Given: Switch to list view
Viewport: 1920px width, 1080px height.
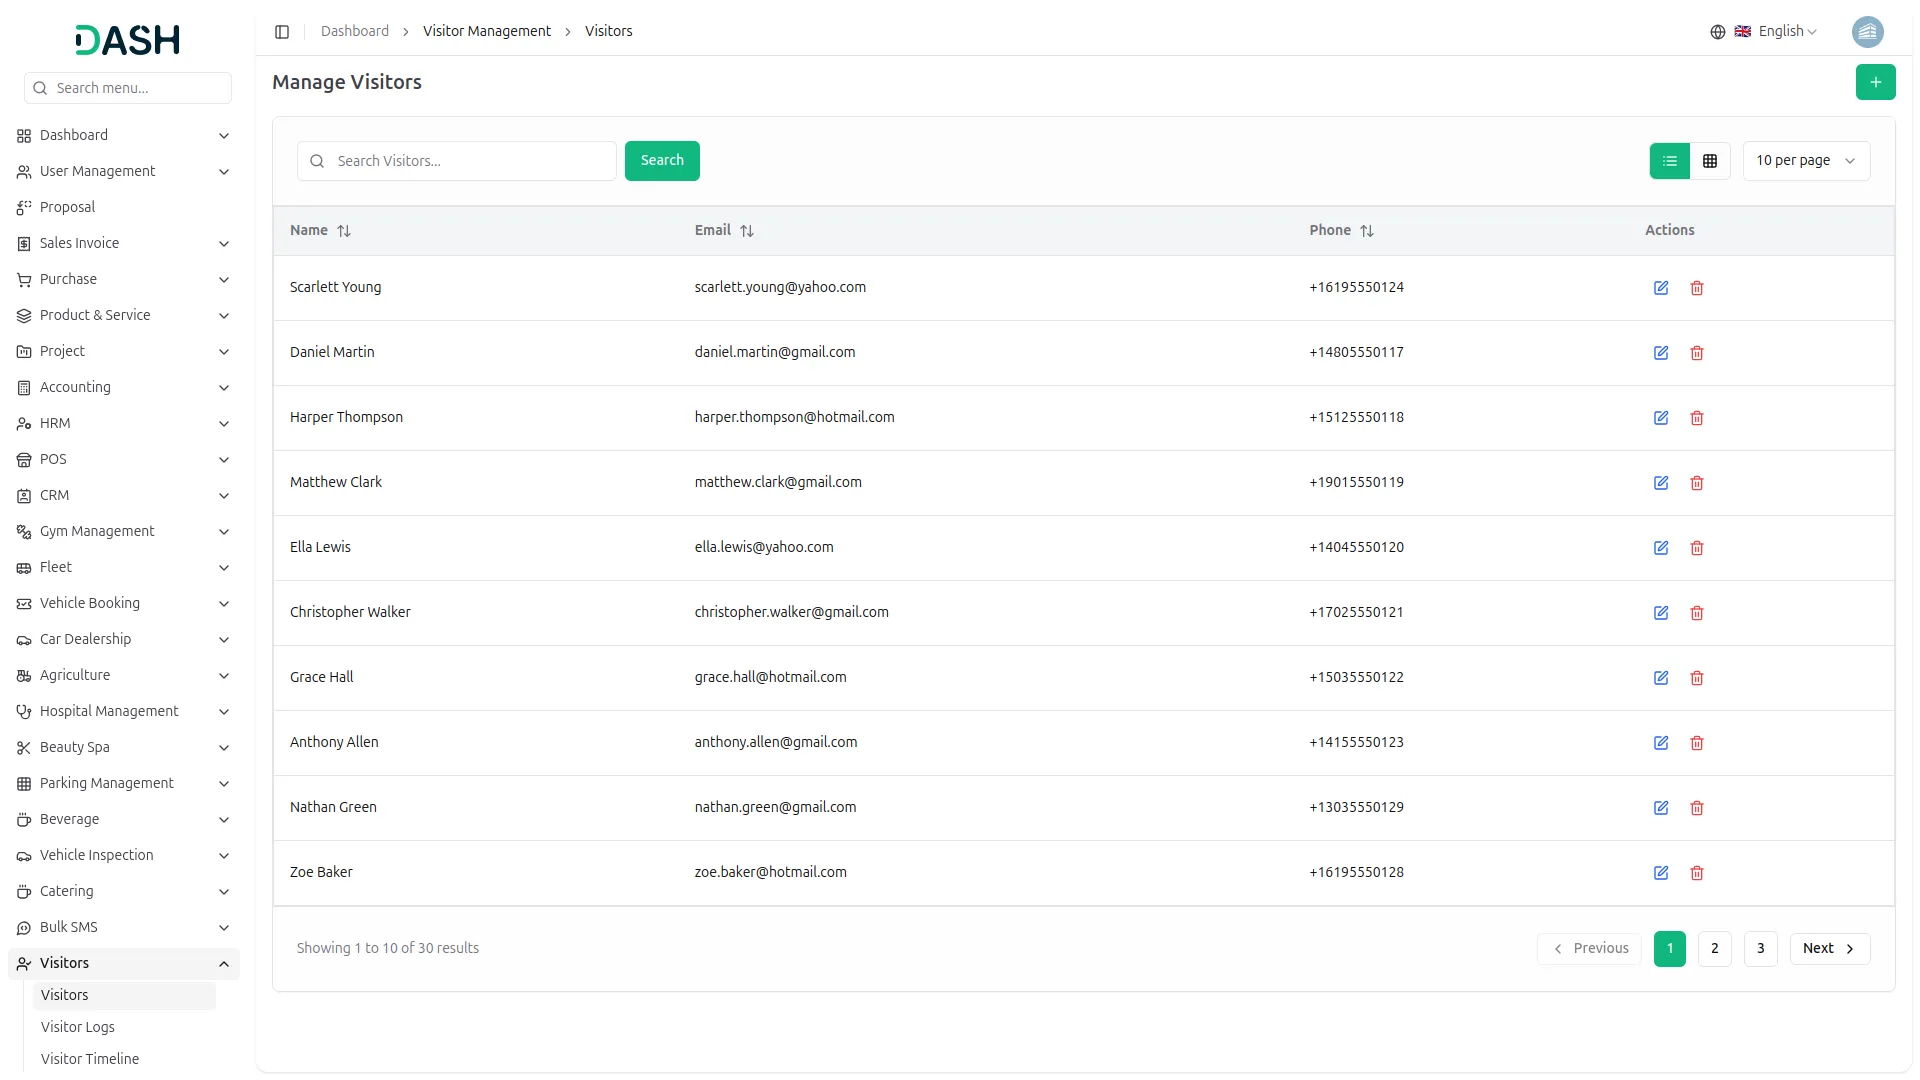Looking at the screenshot, I should [x=1669, y=161].
